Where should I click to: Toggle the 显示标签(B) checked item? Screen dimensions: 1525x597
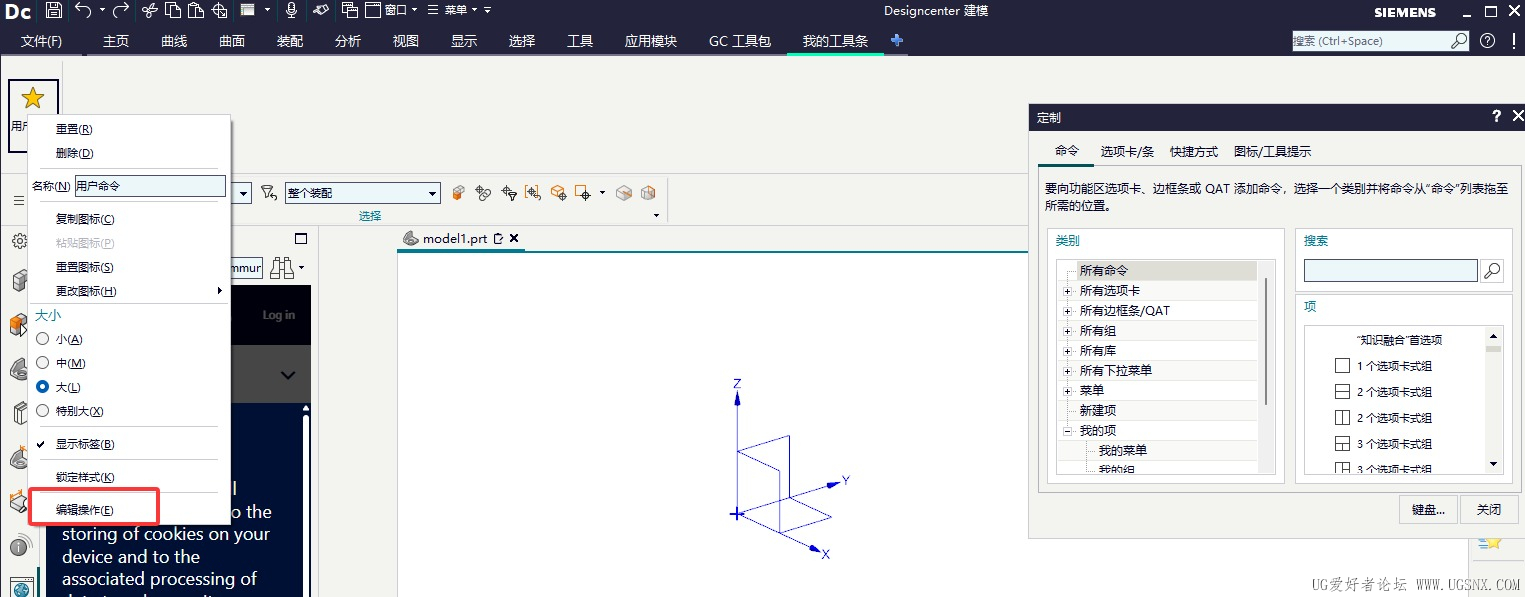pyautogui.click(x=85, y=444)
